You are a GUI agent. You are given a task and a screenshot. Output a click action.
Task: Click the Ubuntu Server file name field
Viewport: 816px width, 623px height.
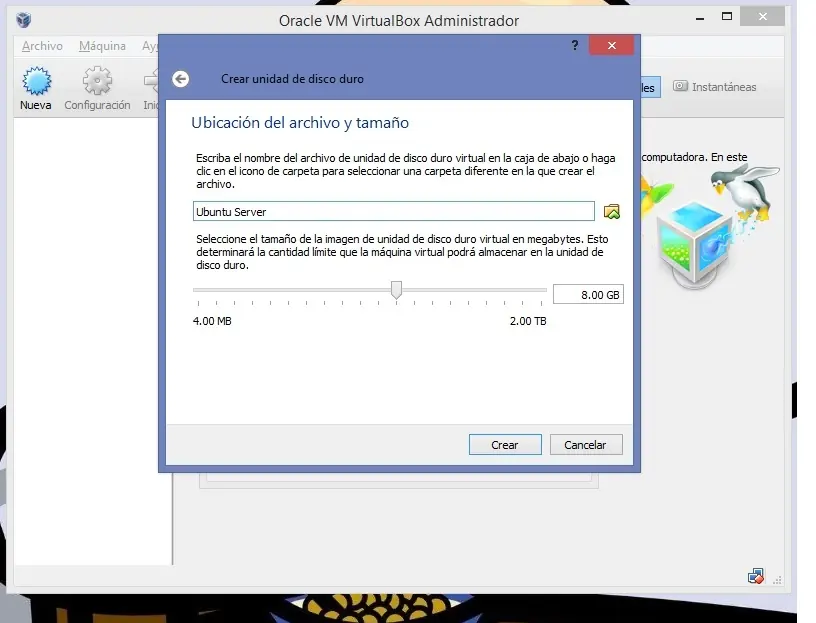pyautogui.click(x=393, y=211)
